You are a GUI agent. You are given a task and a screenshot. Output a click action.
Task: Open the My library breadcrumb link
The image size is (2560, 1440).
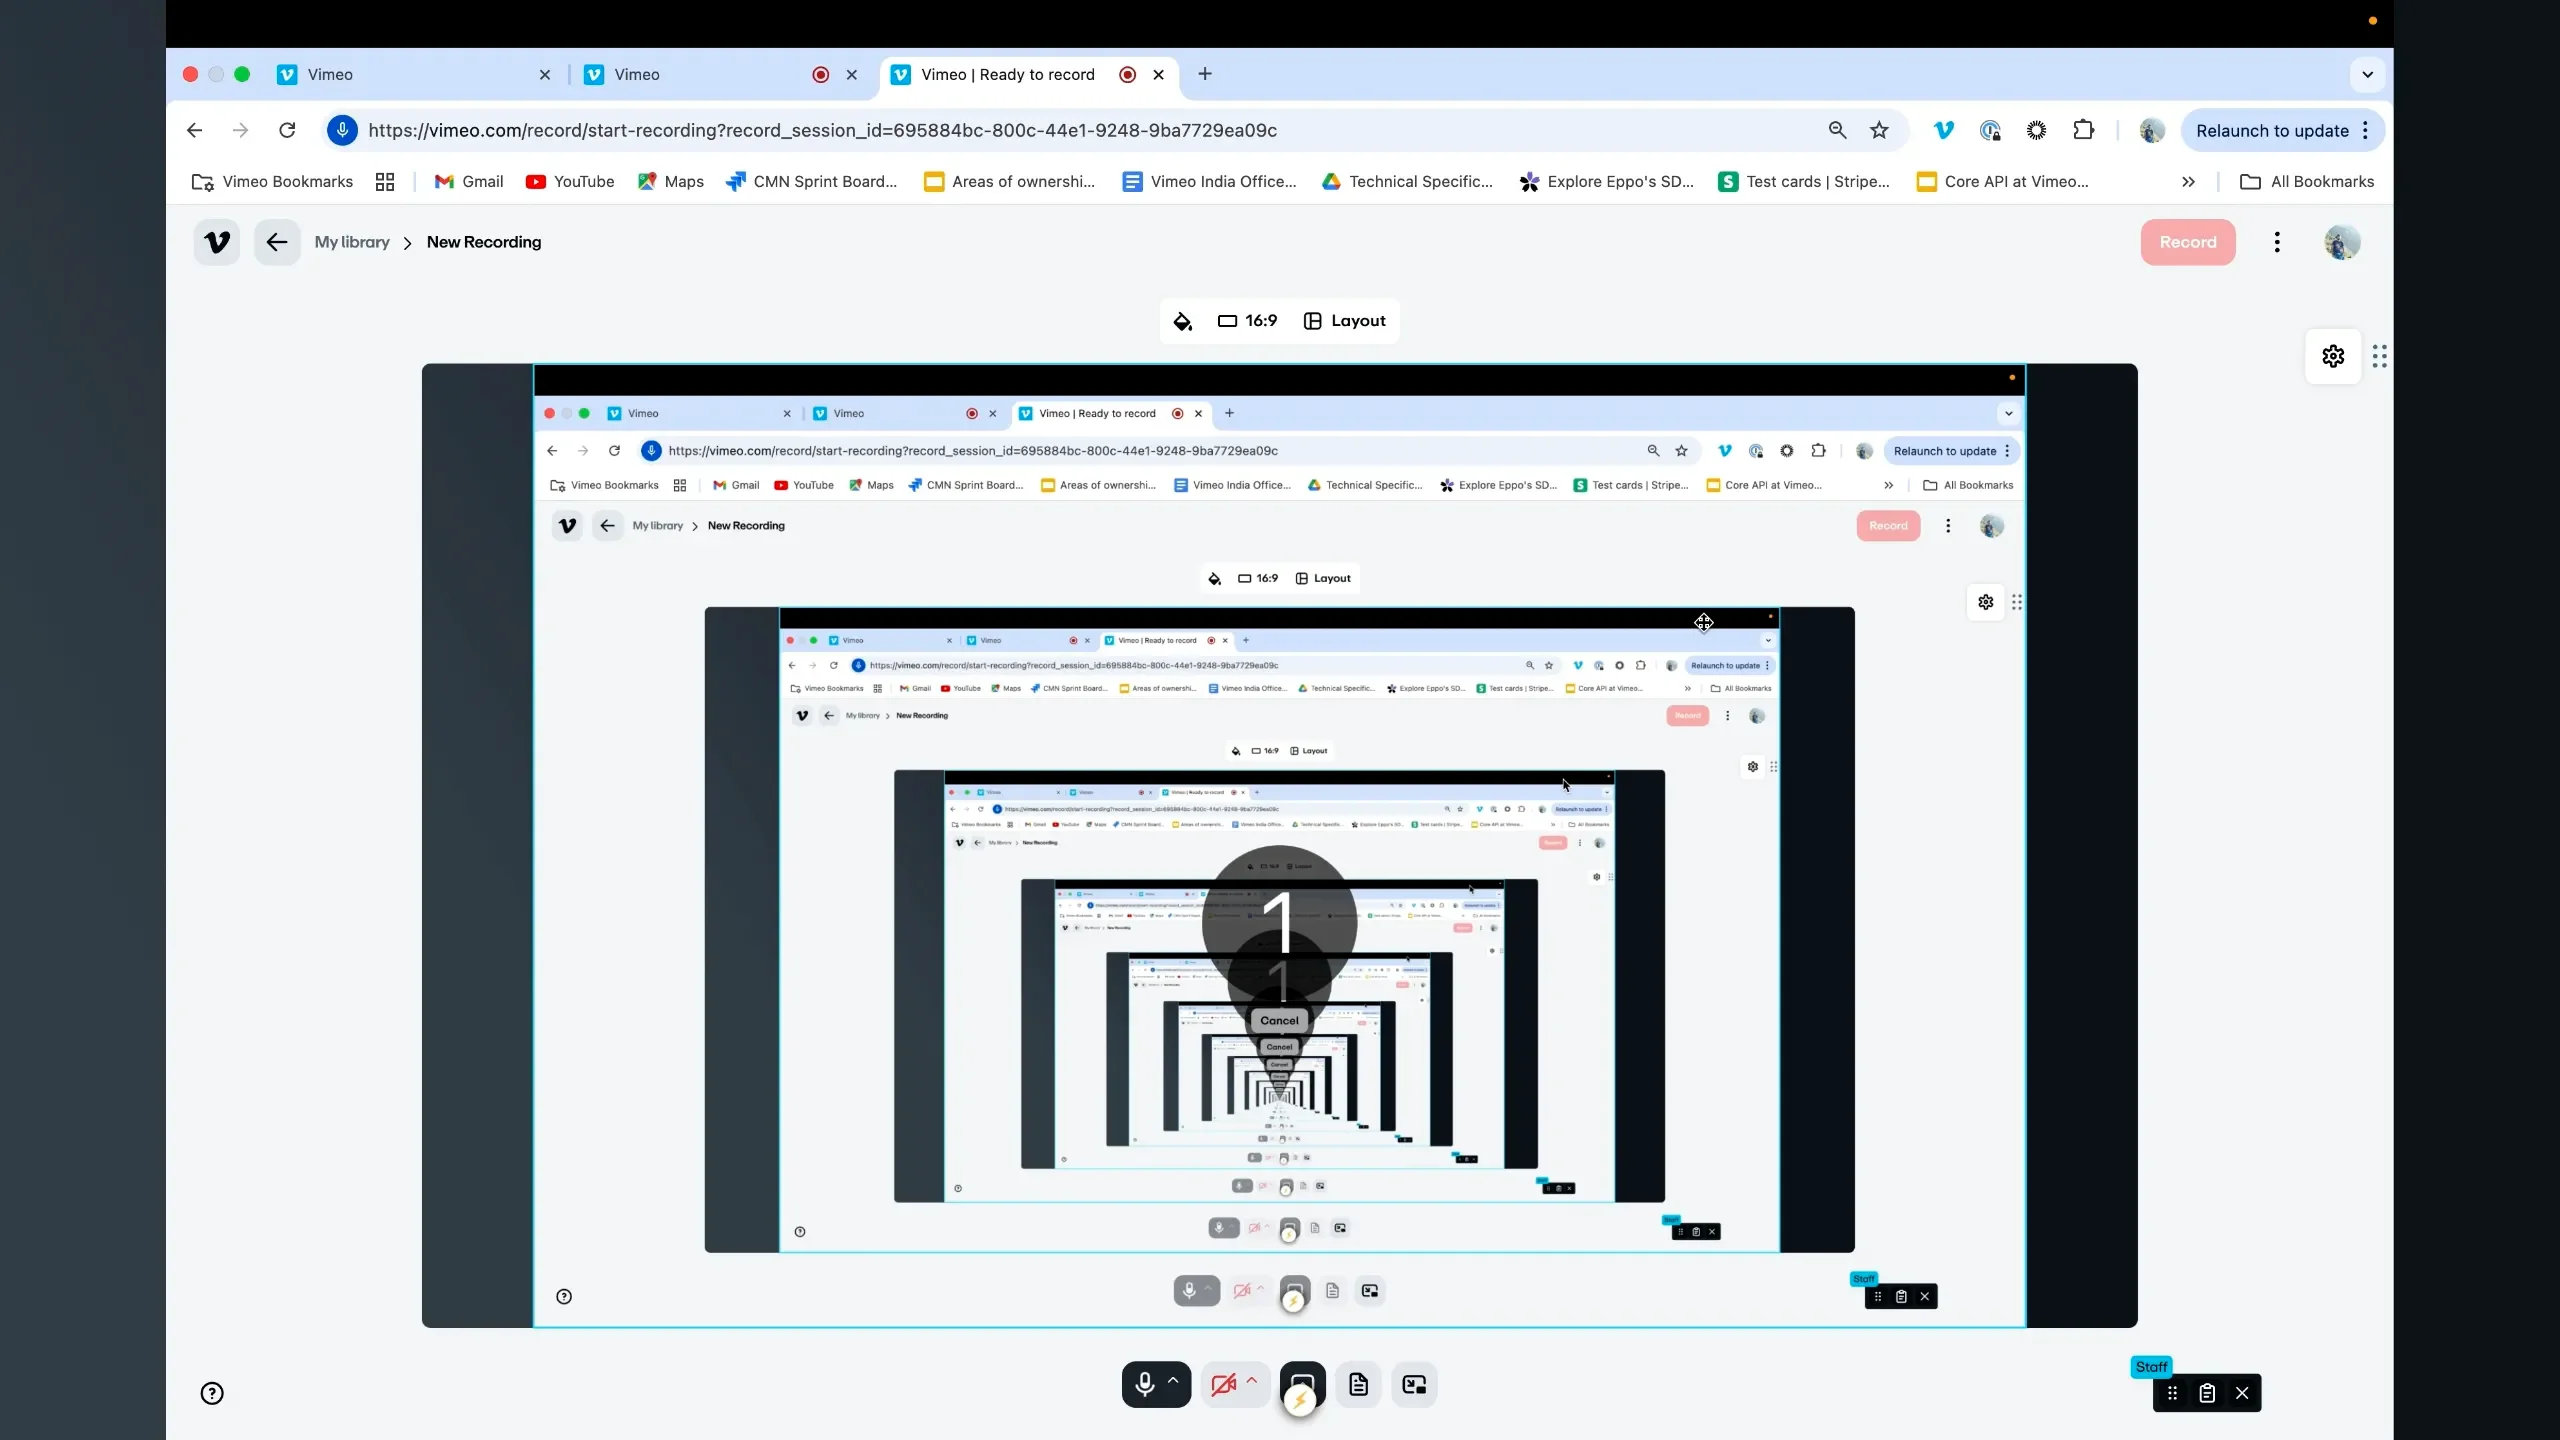click(352, 241)
